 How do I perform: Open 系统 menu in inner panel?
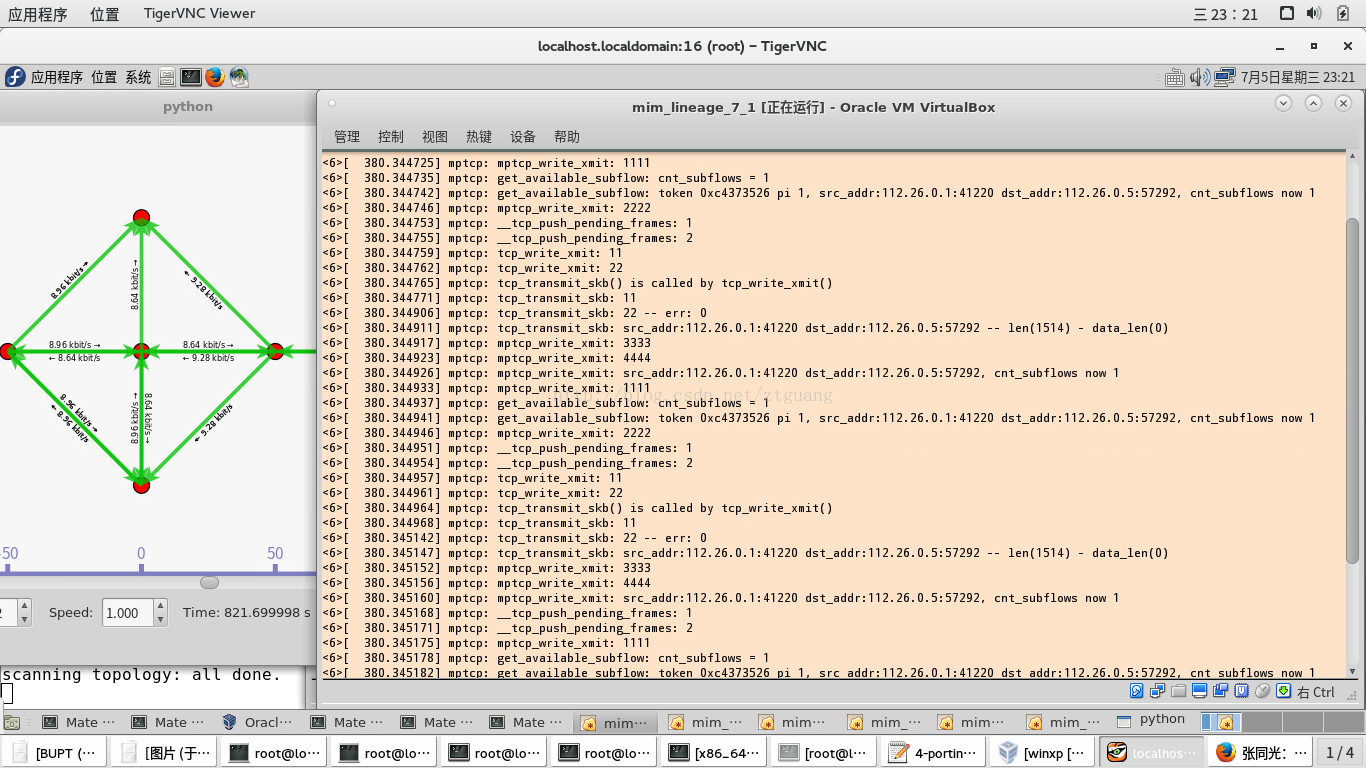coord(138,77)
